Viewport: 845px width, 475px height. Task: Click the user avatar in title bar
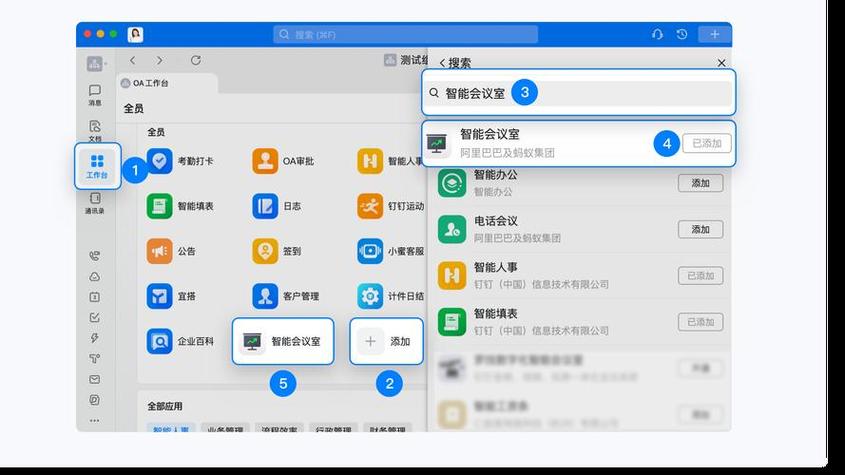pyautogui.click(x=135, y=35)
